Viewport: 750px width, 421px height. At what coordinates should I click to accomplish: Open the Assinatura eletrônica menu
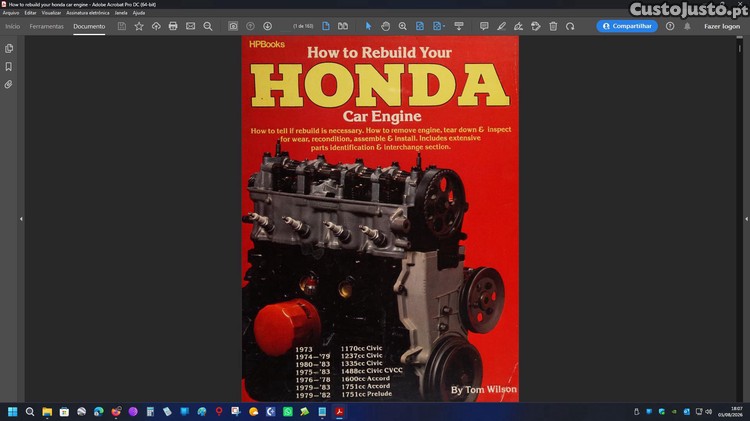coord(88,13)
